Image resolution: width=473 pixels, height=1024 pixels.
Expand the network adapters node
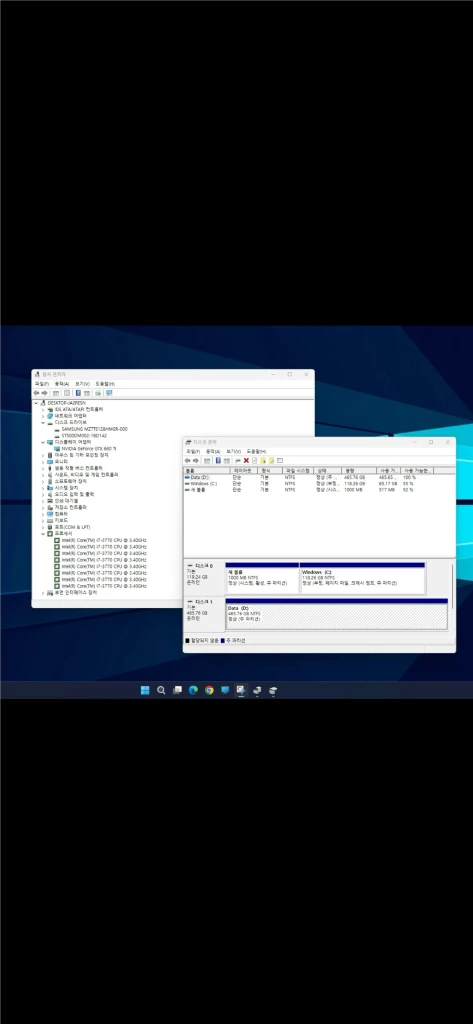(x=43, y=416)
